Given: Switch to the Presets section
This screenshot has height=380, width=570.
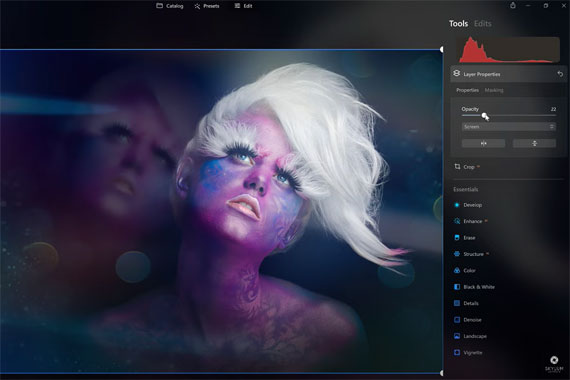Looking at the screenshot, I should 206,6.
